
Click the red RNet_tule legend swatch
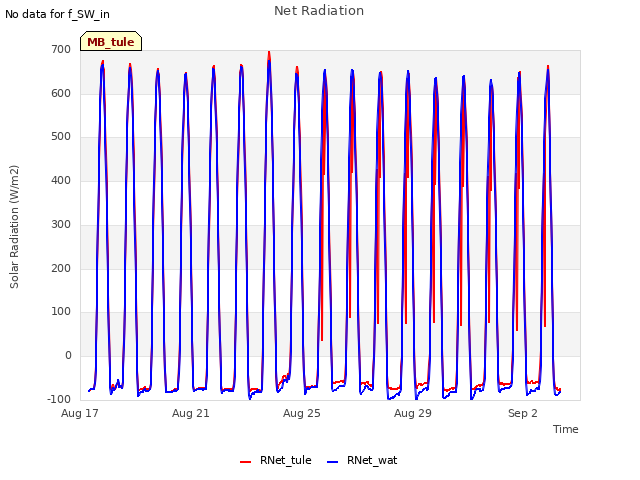(x=245, y=462)
